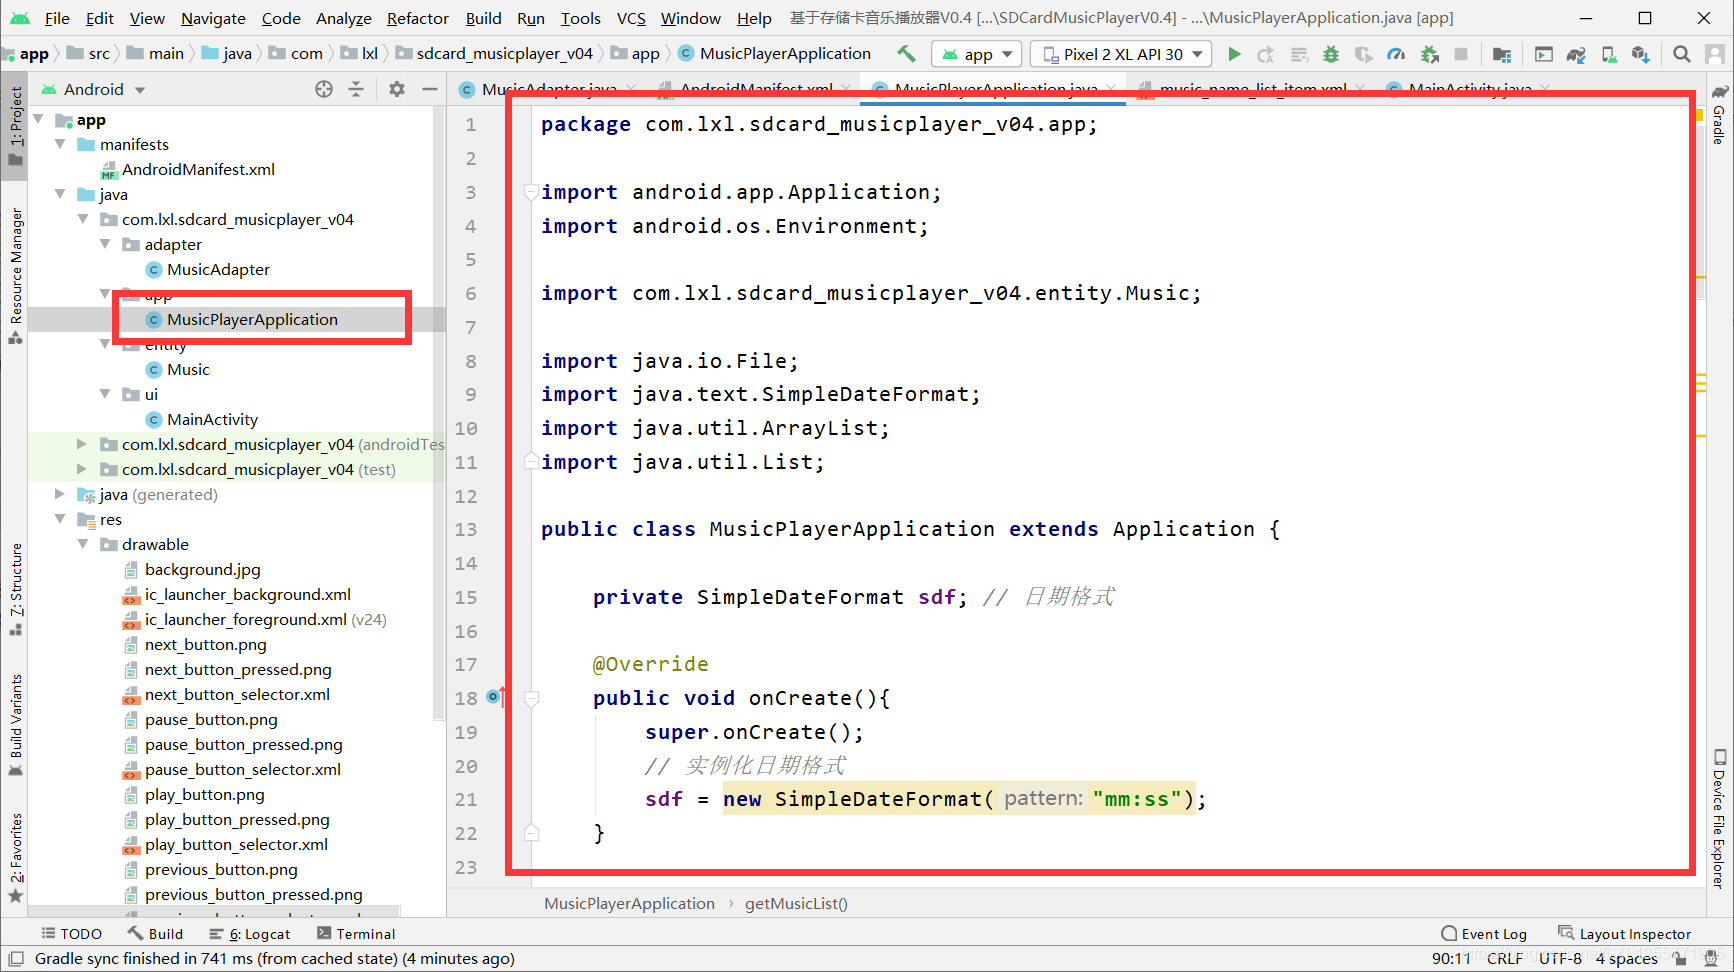Click the Make Project hammer icon
This screenshot has width=1734, height=972.
(906, 54)
